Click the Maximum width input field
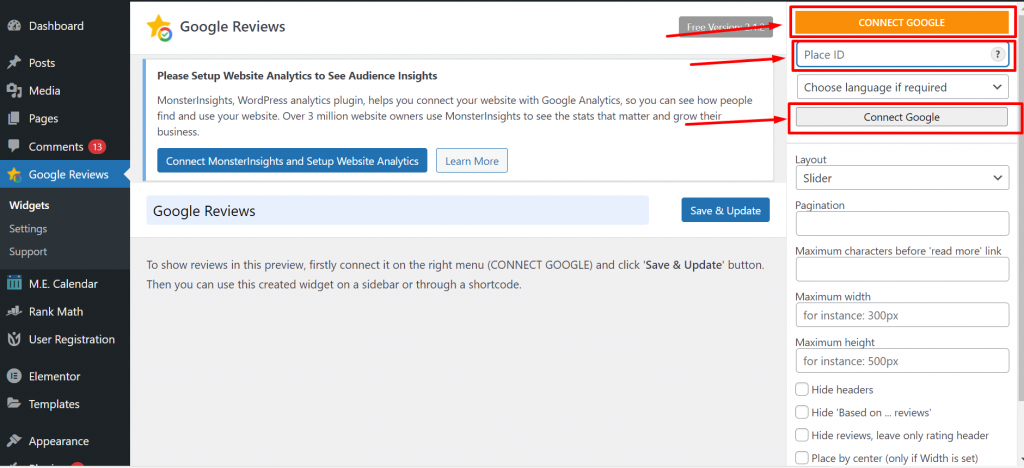1024x468 pixels. (903, 315)
